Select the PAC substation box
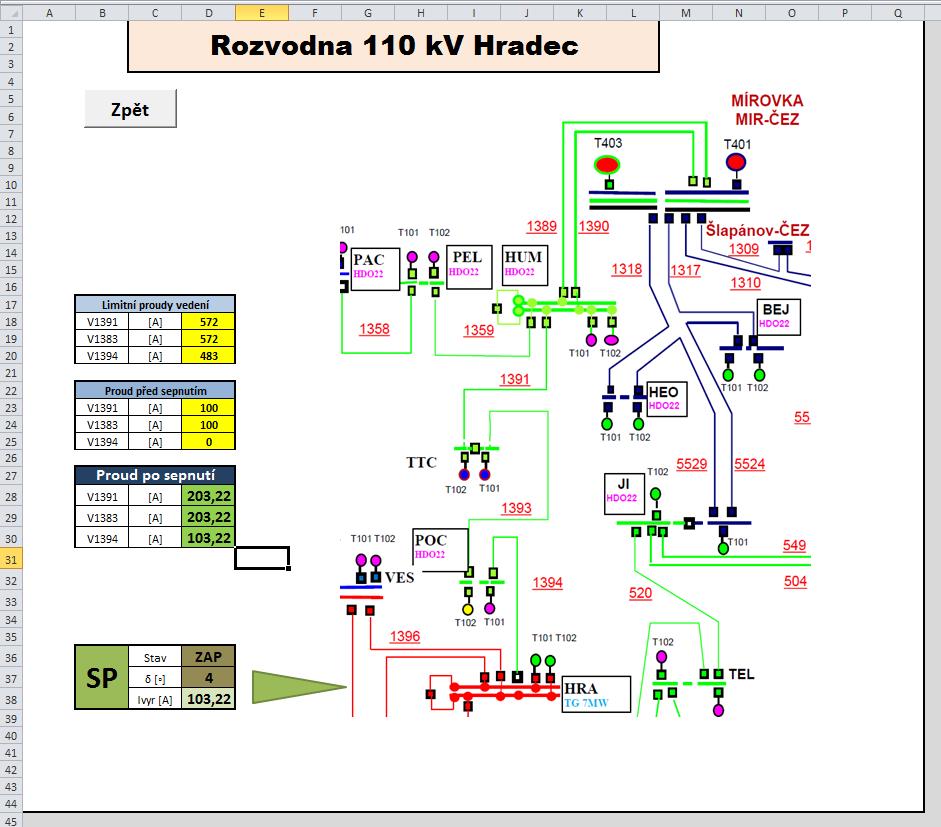941x827 pixels. pyautogui.click(x=375, y=269)
